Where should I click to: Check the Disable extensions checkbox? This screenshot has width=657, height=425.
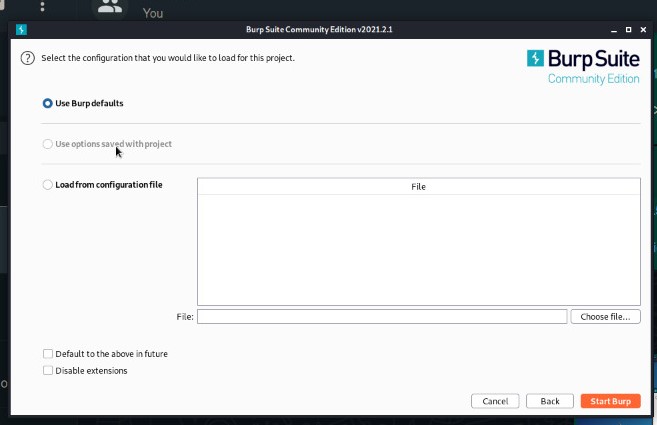pos(48,371)
